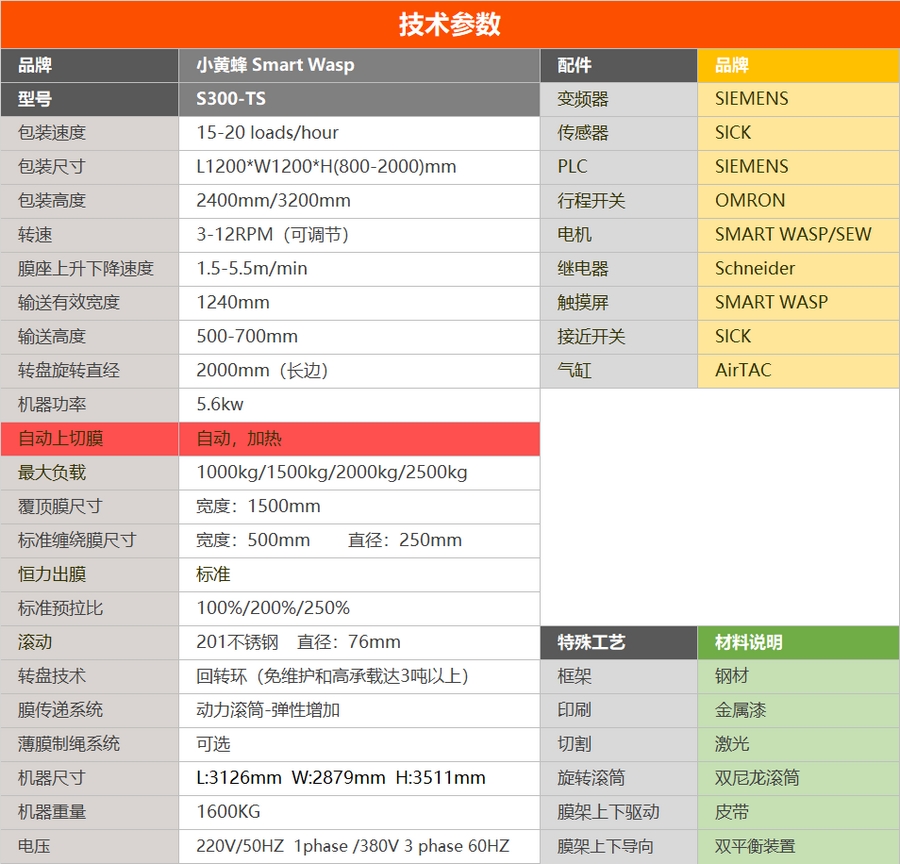Click the 技术参数 title header
This screenshot has width=900, height=864.
pyautogui.click(x=450, y=25)
